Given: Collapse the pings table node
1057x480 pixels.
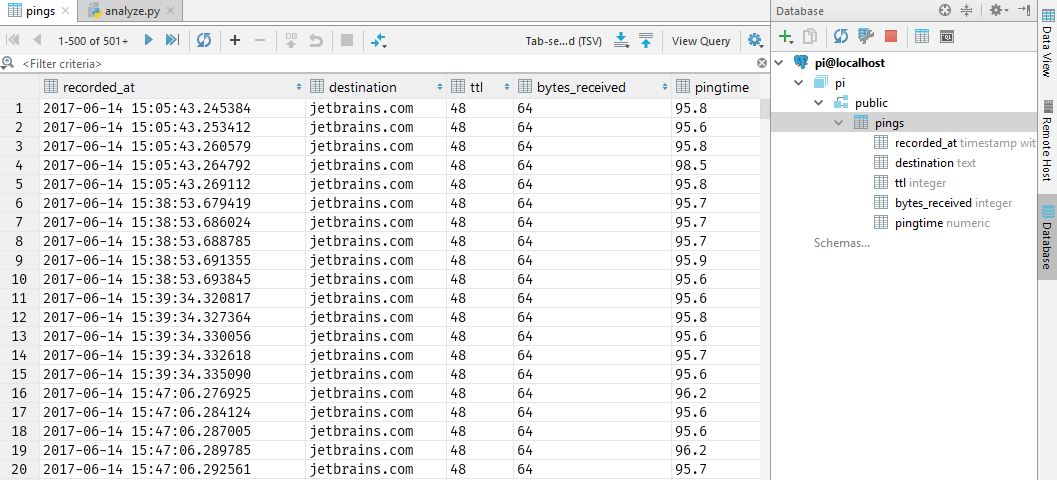Looking at the screenshot, I should [x=839, y=123].
